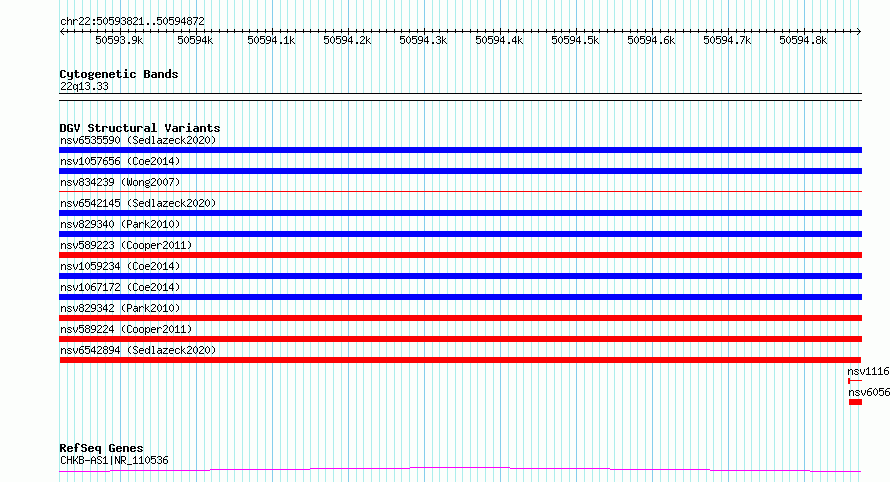Click the DGV Structural Variants track title
Viewport: 890px width, 482px height.
140,128
